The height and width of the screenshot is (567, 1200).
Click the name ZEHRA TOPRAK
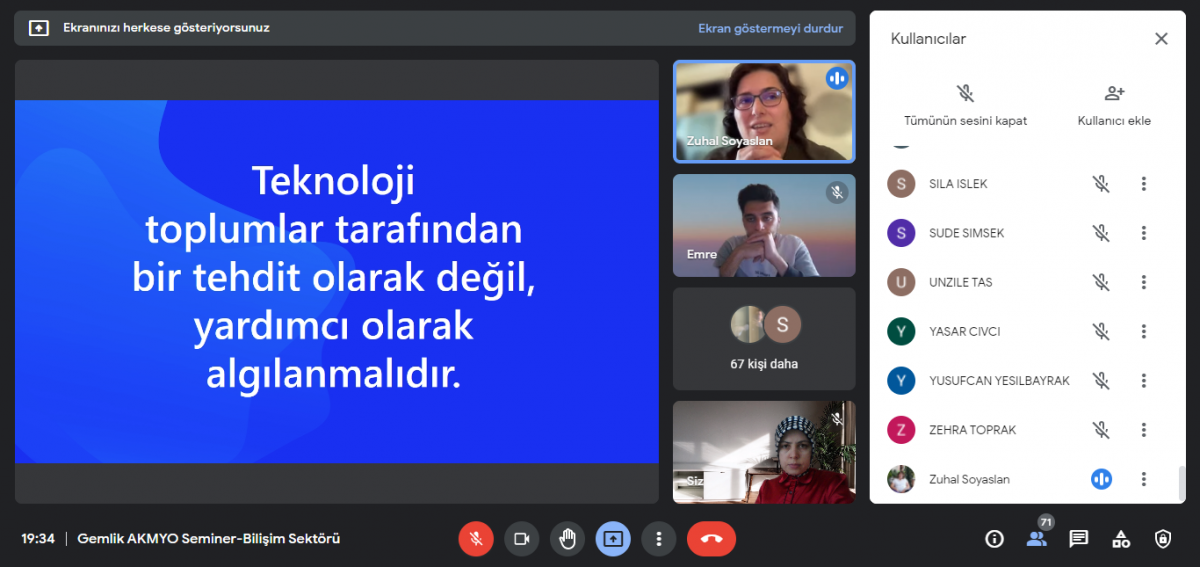tap(972, 430)
